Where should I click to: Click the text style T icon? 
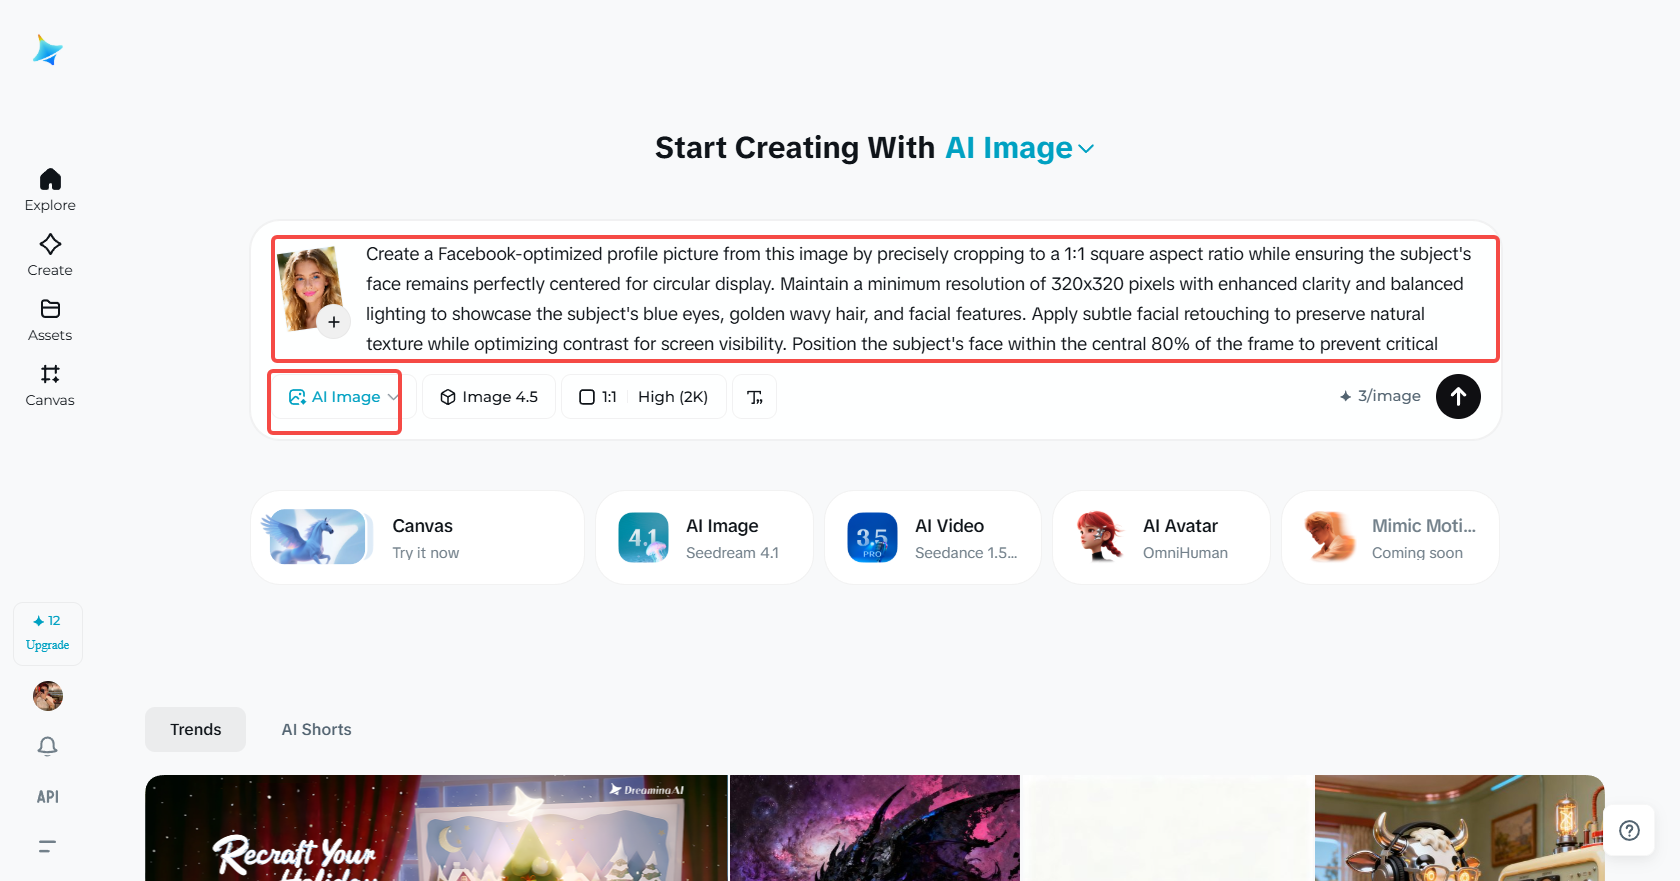[x=755, y=397]
